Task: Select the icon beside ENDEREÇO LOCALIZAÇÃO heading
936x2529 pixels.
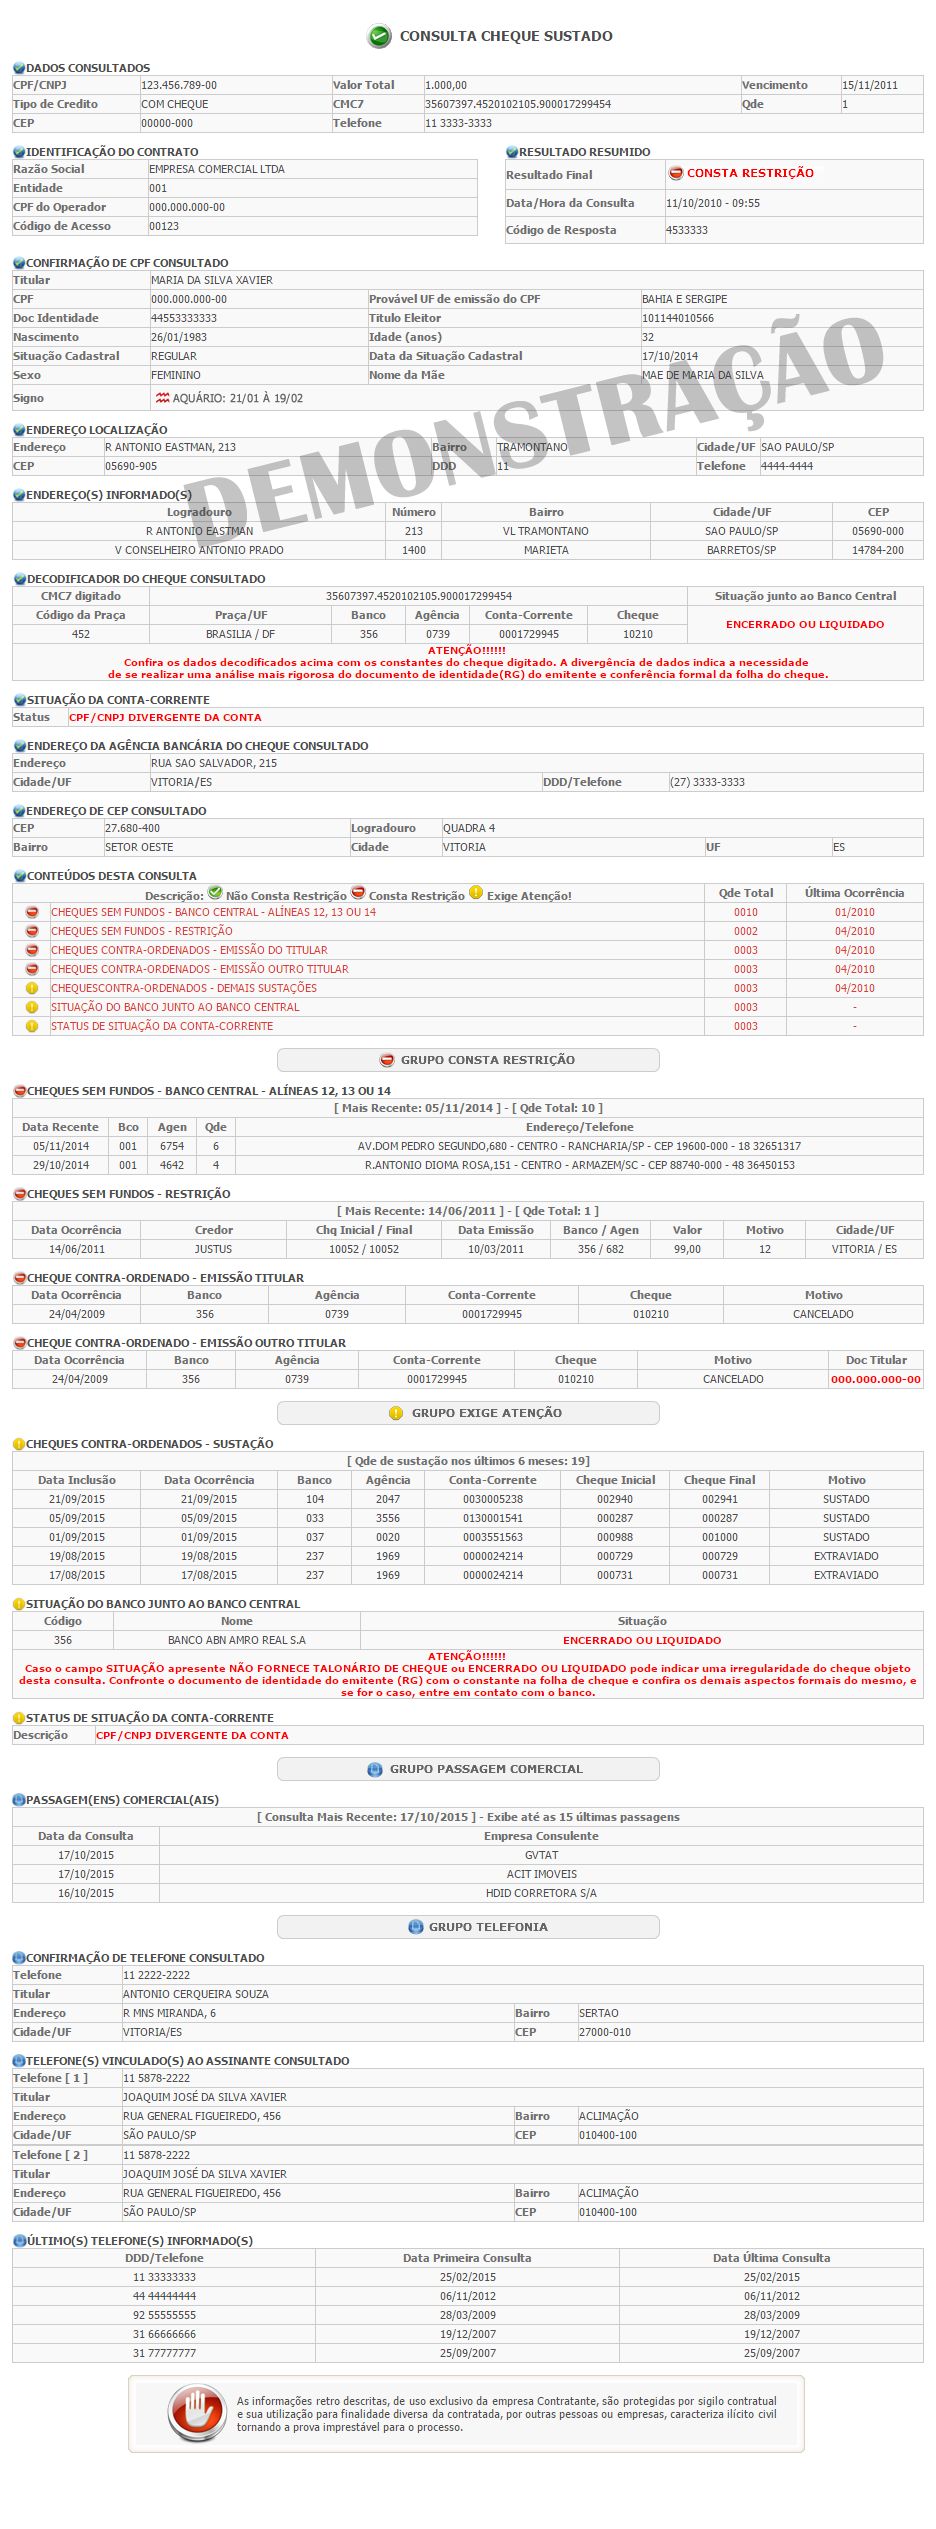Action: click(x=19, y=430)
